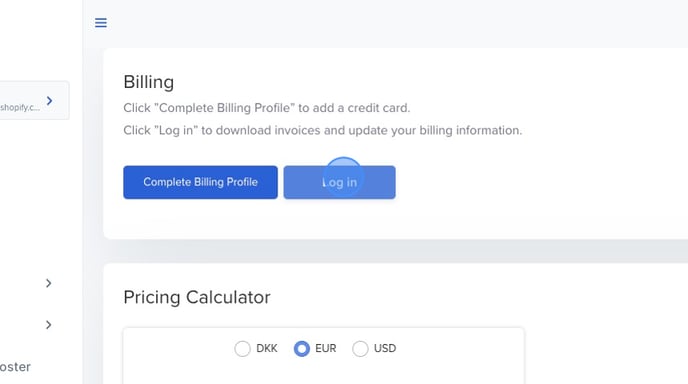Click the EUR text label
688x384 pixels.
[x=326, y=348]
